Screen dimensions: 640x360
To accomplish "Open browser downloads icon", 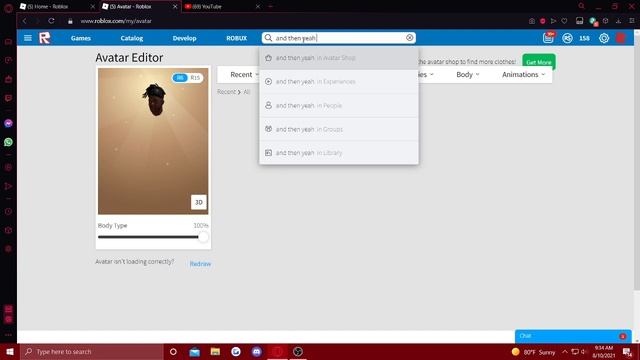I will [x=619, y=21].
